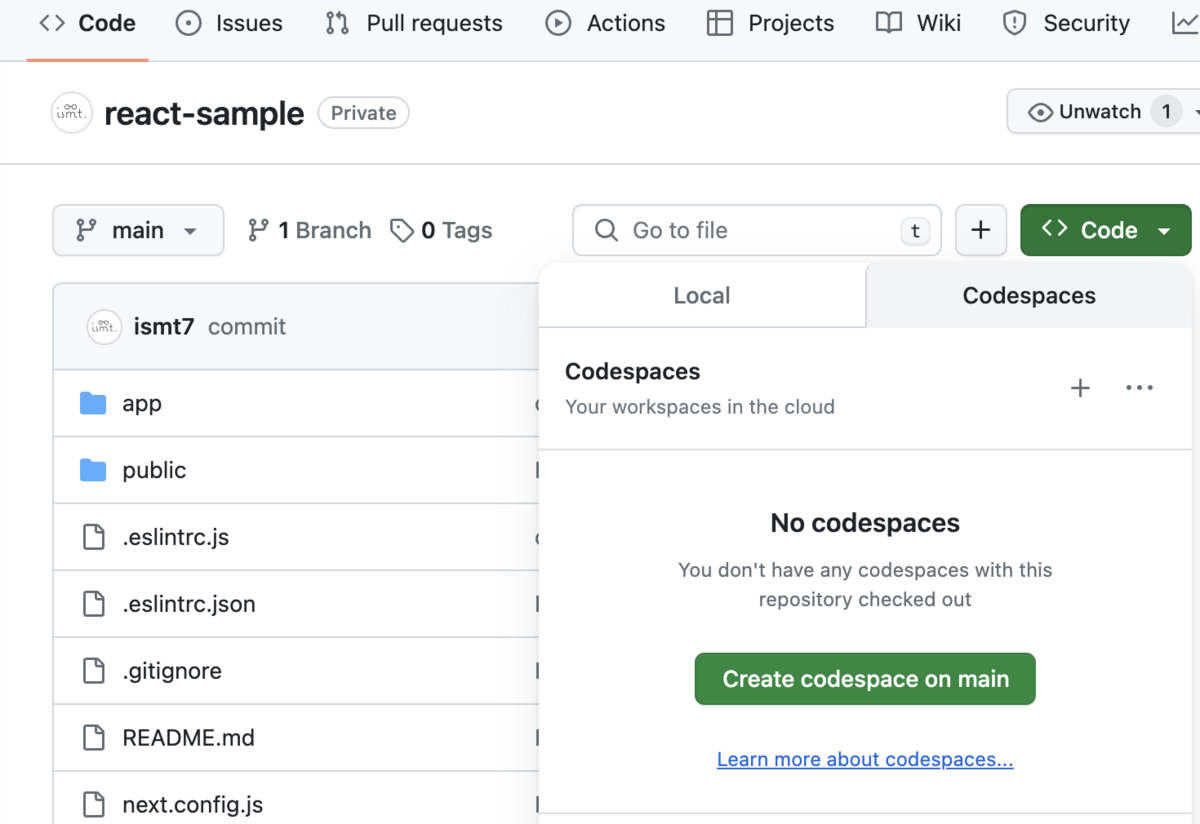Open the main branch selector dropdown
The image size is (1200, 824).
tap(138, 230)
